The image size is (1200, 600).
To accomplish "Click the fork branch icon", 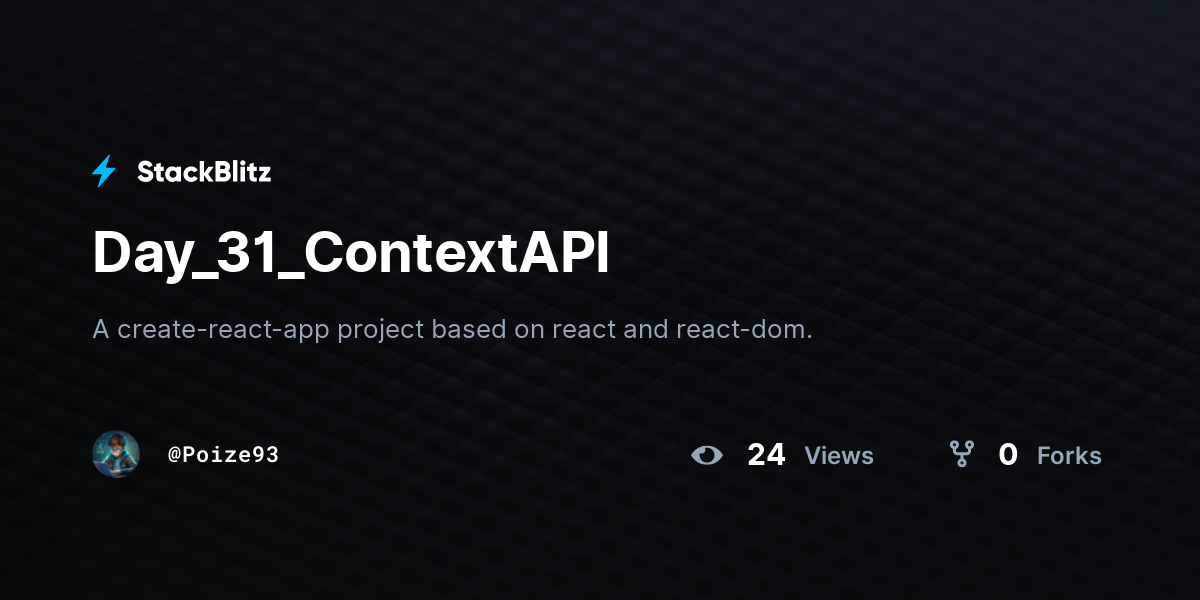I will [x=962, y=455].
